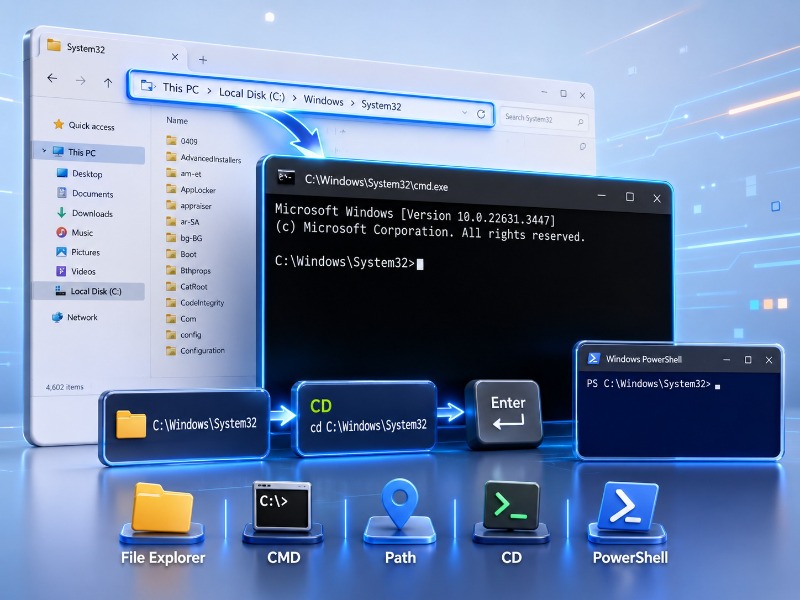The image size is (800, 600).
Task: Close the System32 tab in File Explorer
Action: pos(175,57)
